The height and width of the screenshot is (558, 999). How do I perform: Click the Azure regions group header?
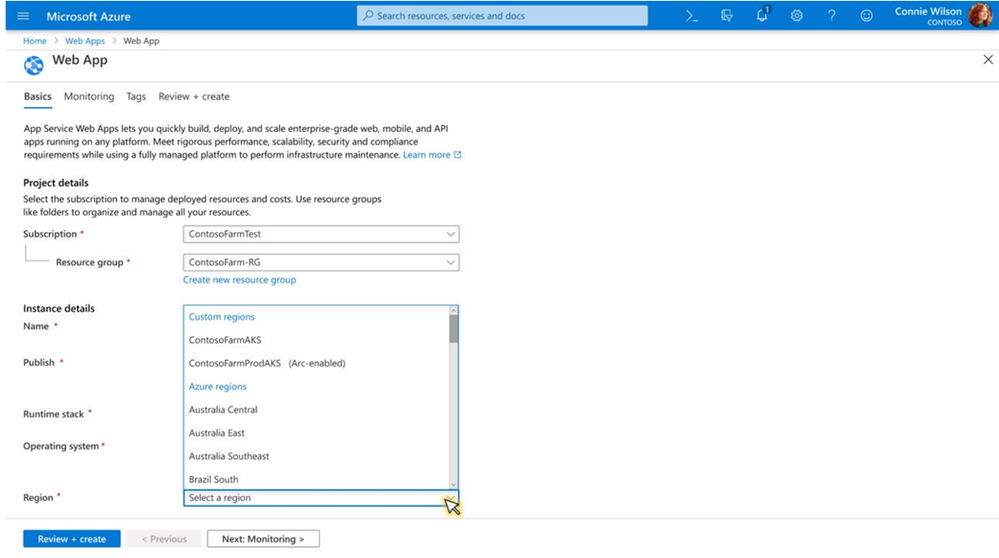pyautogui.click(x=217, y=387)
